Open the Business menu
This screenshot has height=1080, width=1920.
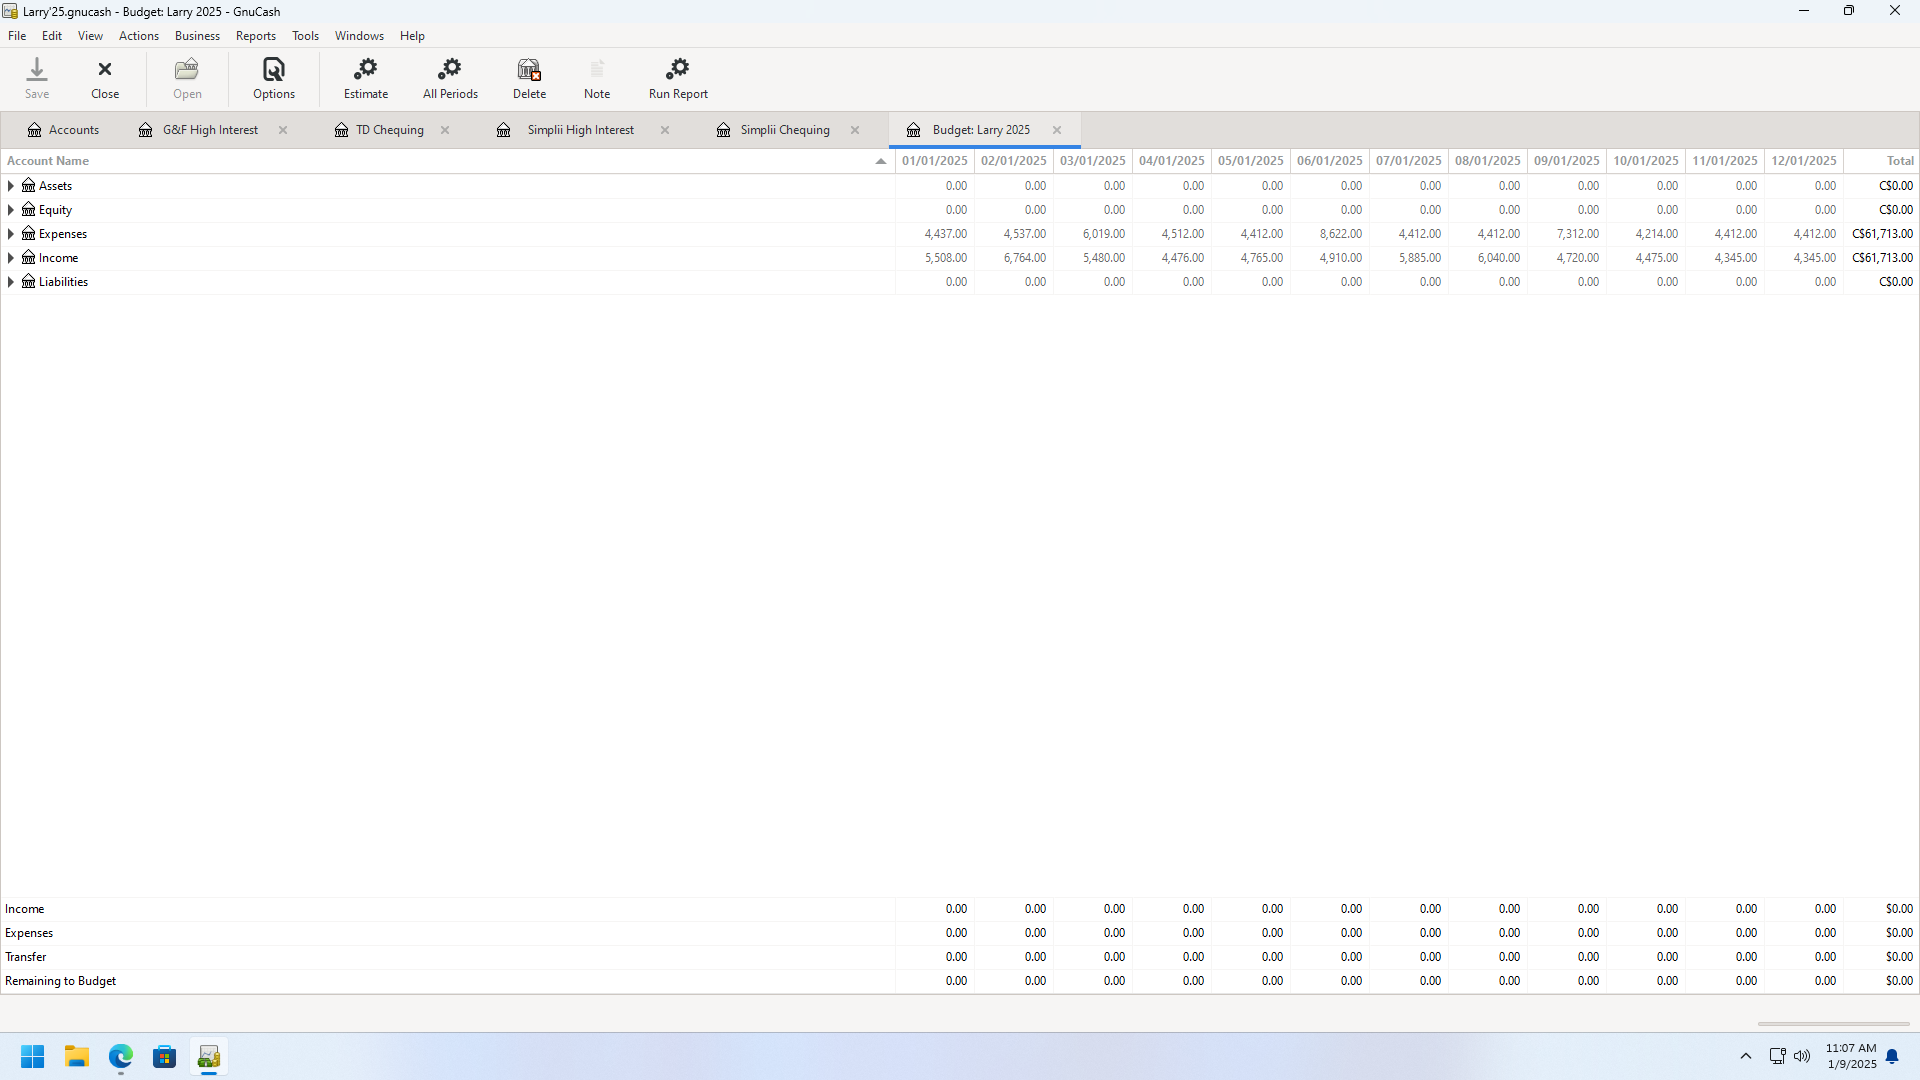tap(197, 36)
